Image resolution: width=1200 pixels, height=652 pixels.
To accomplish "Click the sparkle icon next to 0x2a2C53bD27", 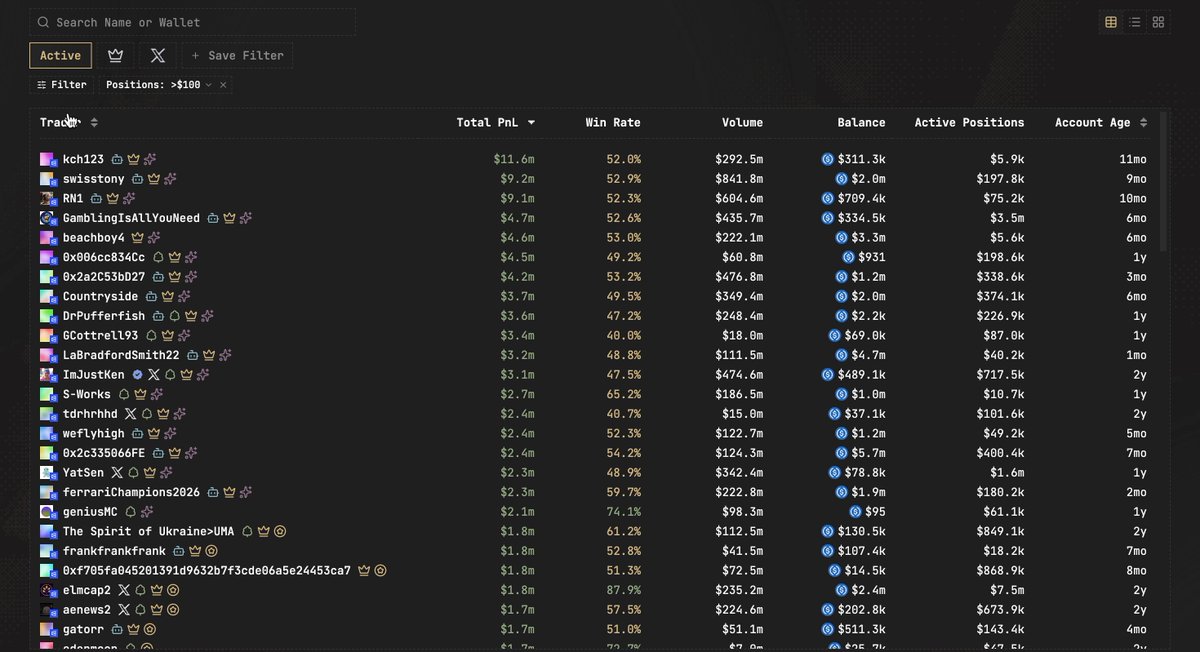I will 190,277.
